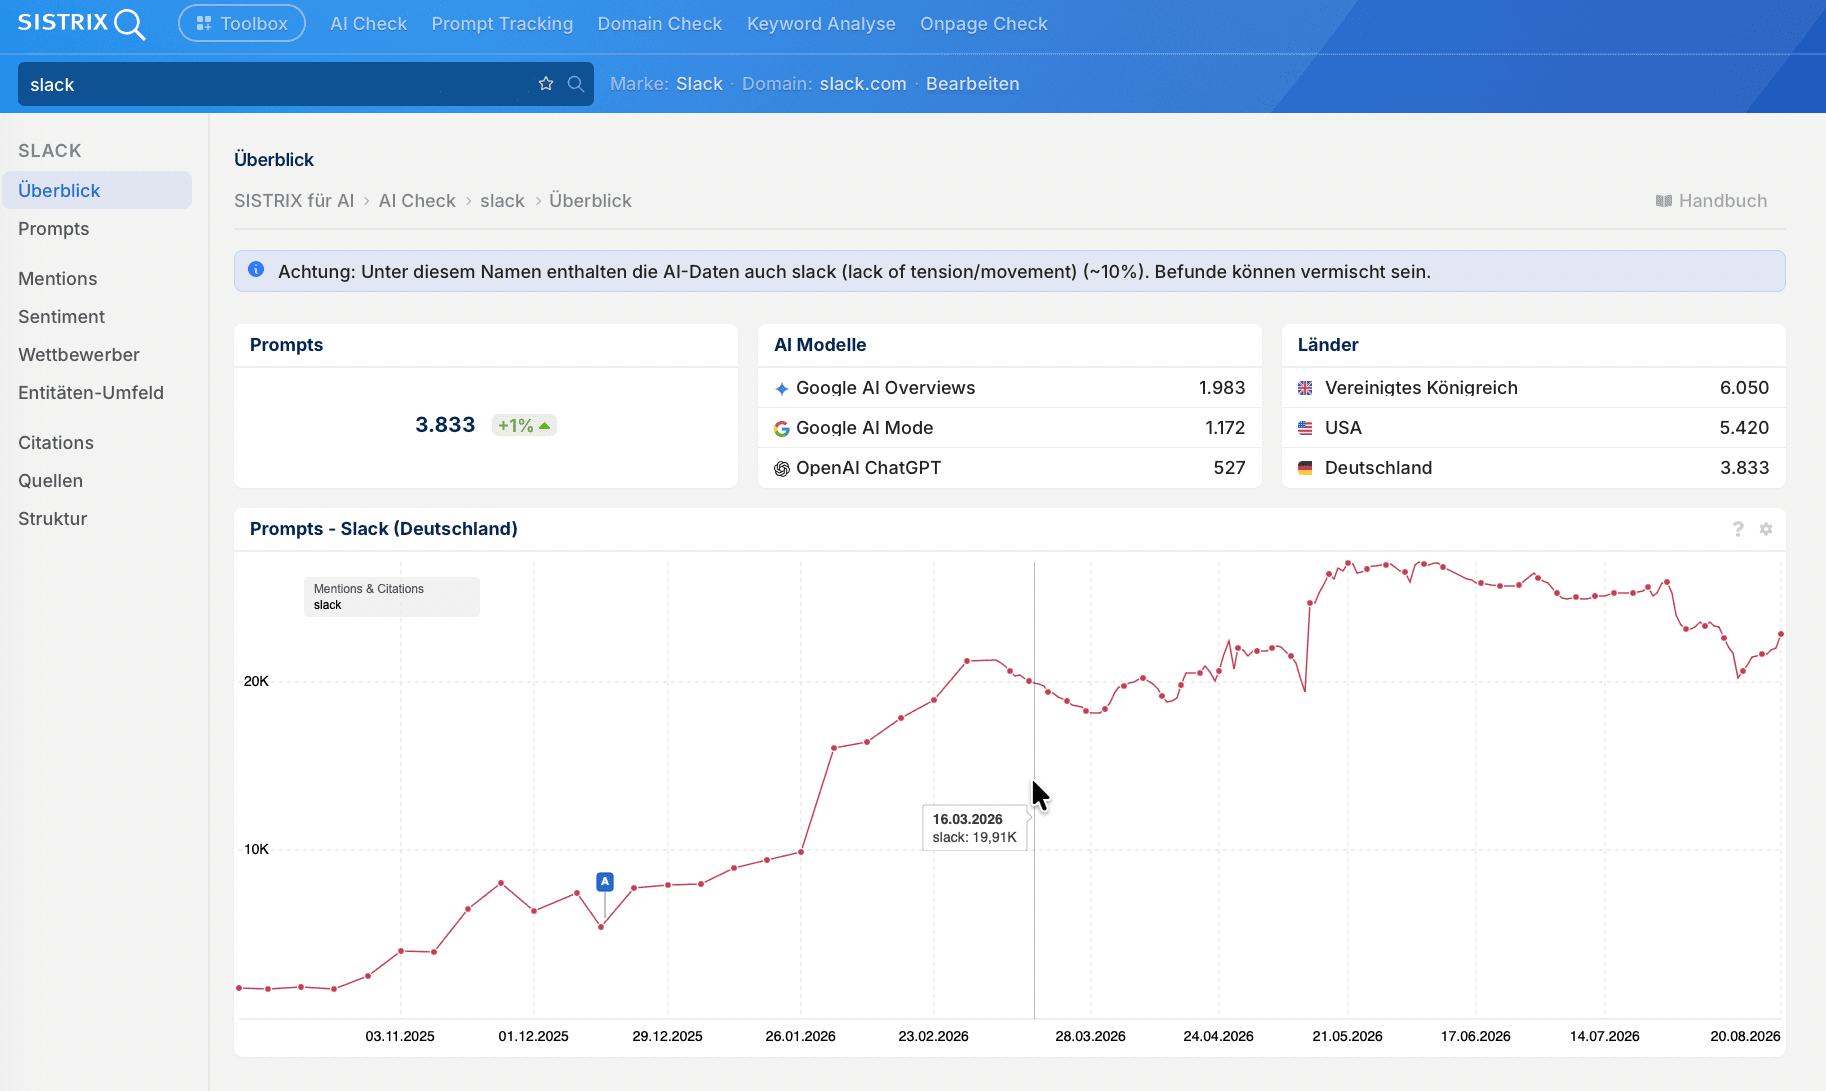Open Onpage Check in top navigation
The width and height of the screenshot is (1826, 1091).
[984, 23]
